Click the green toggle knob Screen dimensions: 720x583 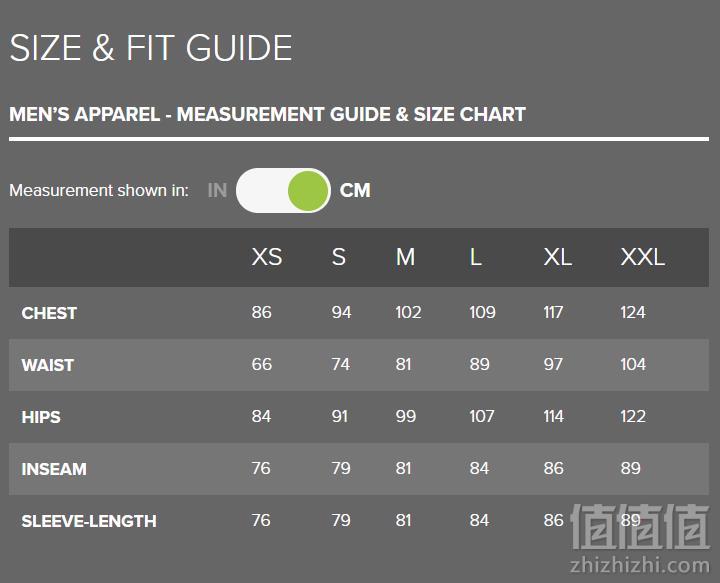(x=308, y=191)
